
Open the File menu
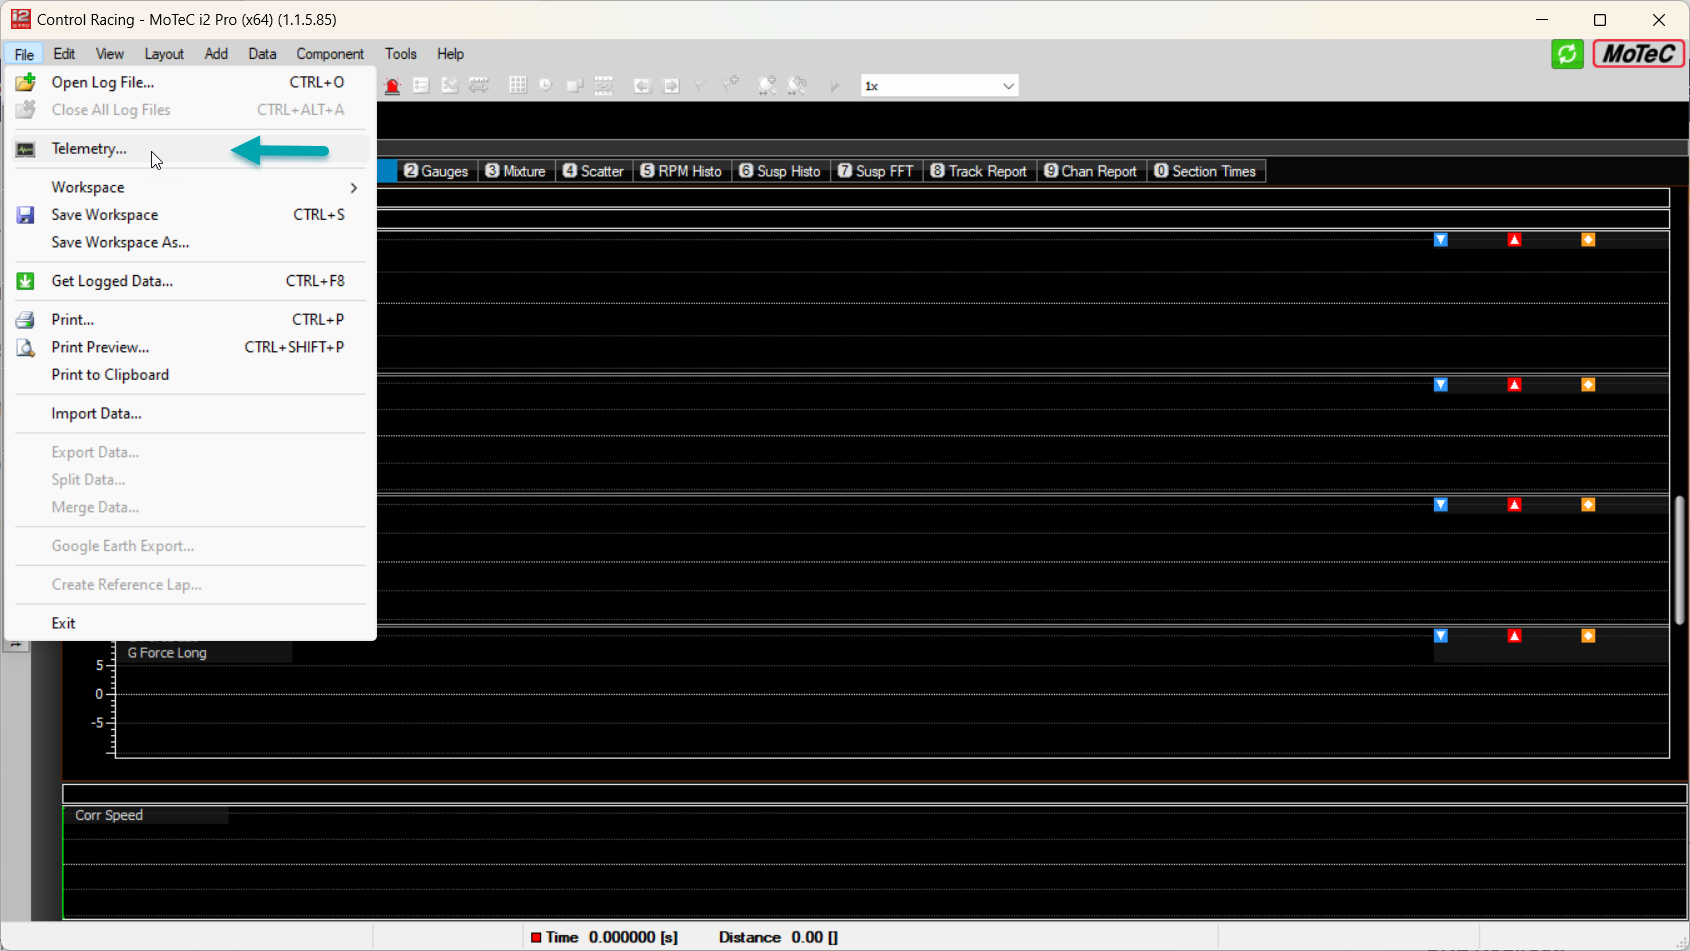click(x=24, y=54)
